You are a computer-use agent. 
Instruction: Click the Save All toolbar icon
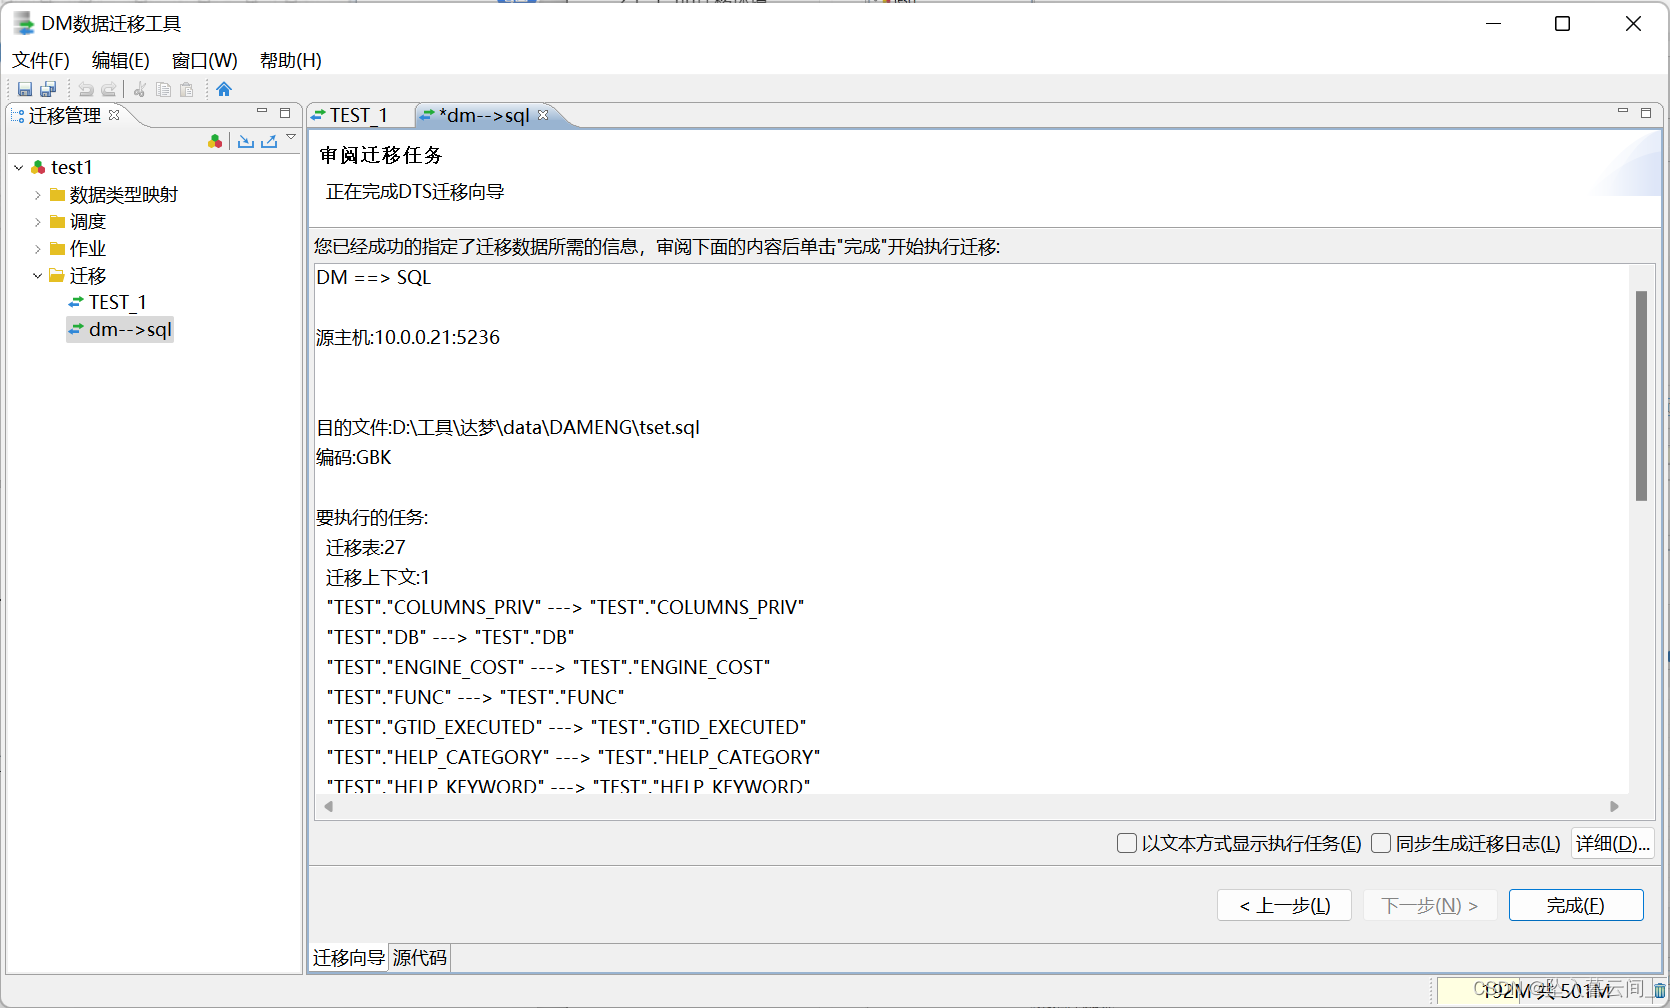[47, 89]
